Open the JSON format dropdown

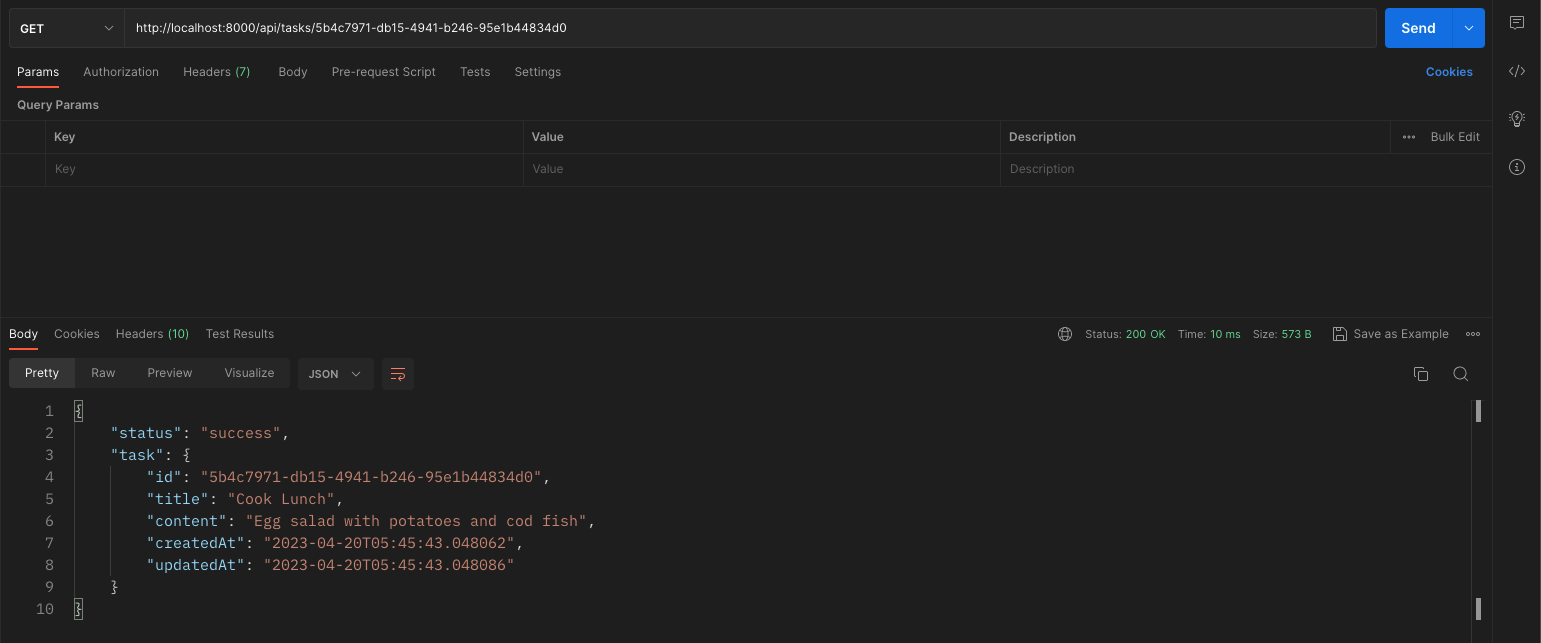335,374
